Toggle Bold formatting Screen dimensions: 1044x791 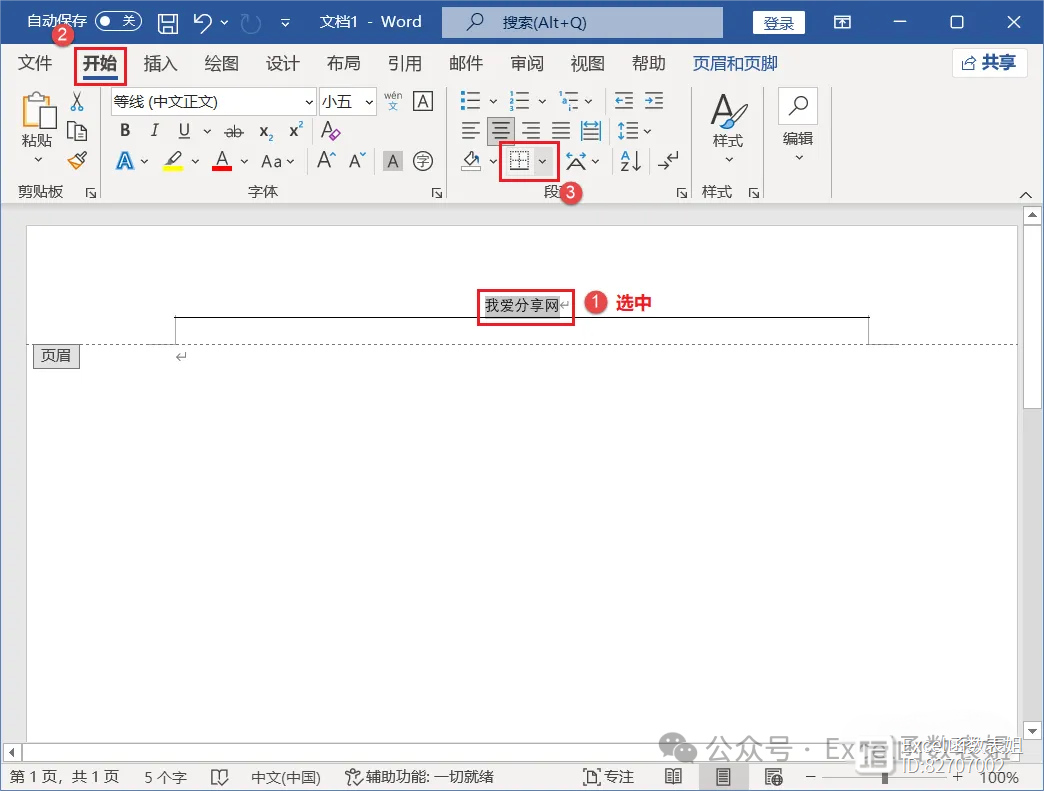(x=125, y=131)
